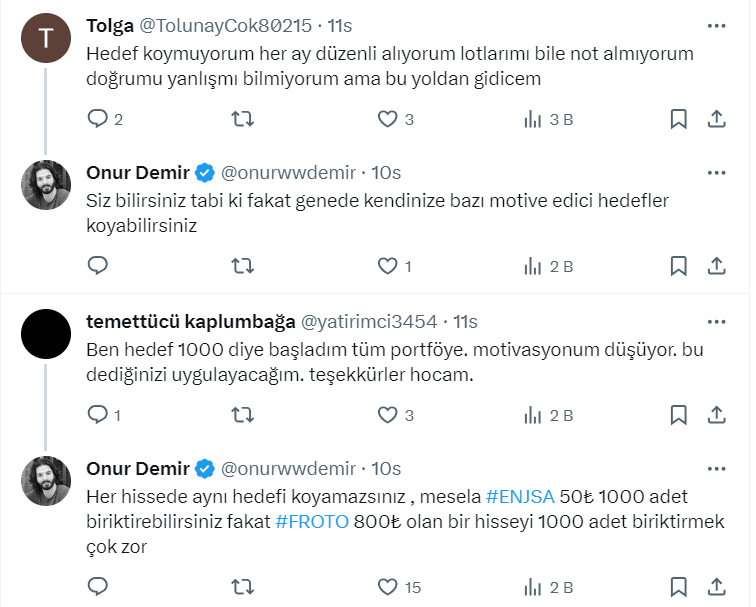The image size is (756, 607).
Task: Open @yatirimci3454 profile handle
Action: (x=369, y=321)
